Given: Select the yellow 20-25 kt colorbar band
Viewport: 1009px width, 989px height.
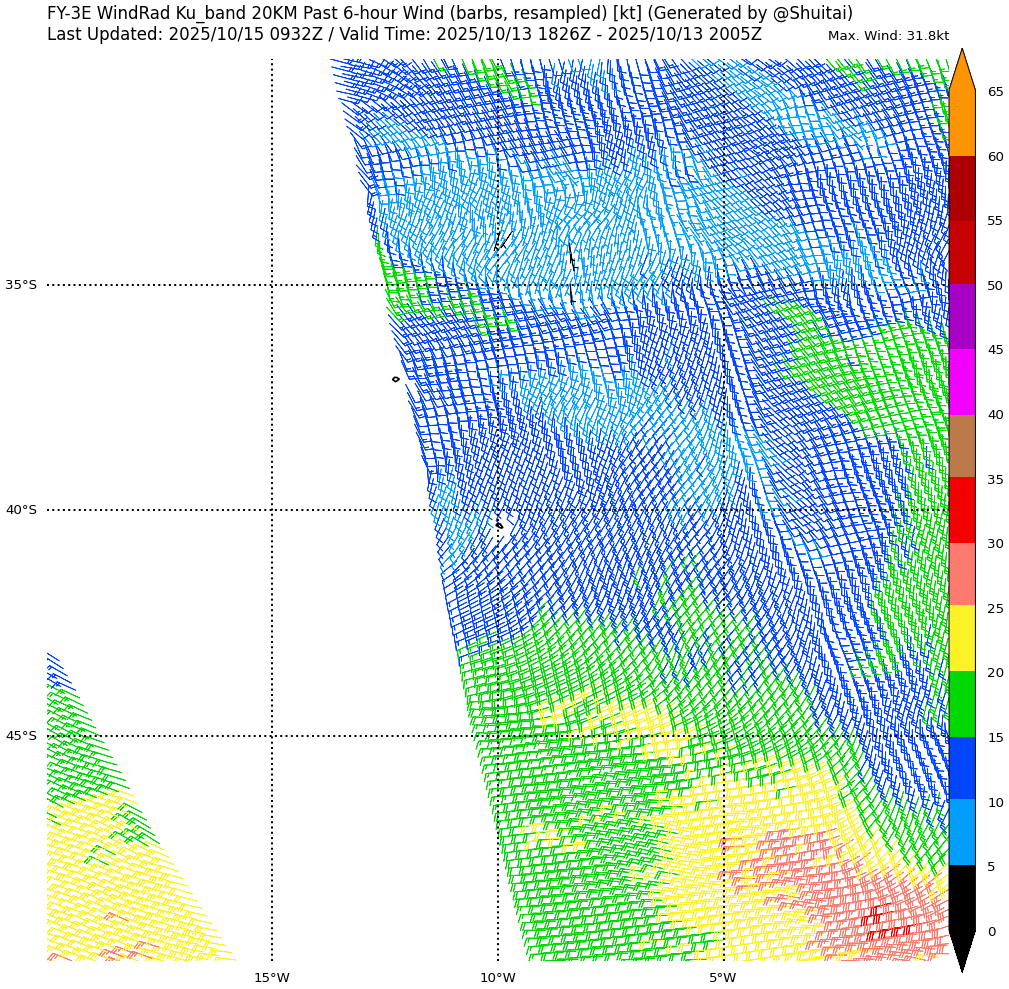Looking at the screenshot, I should pyautogui.click(x=961, y=639).
